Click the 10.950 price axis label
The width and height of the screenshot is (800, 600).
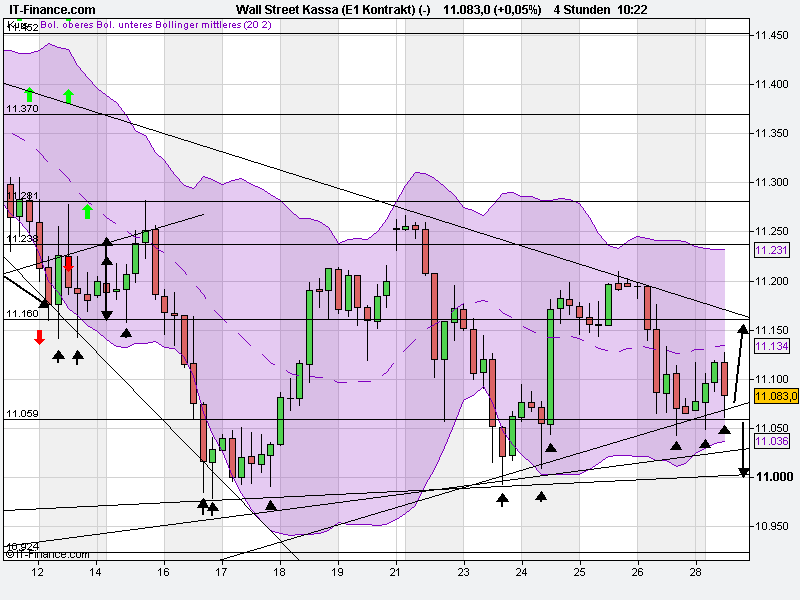pyautogui.click(x=771, y=526)
